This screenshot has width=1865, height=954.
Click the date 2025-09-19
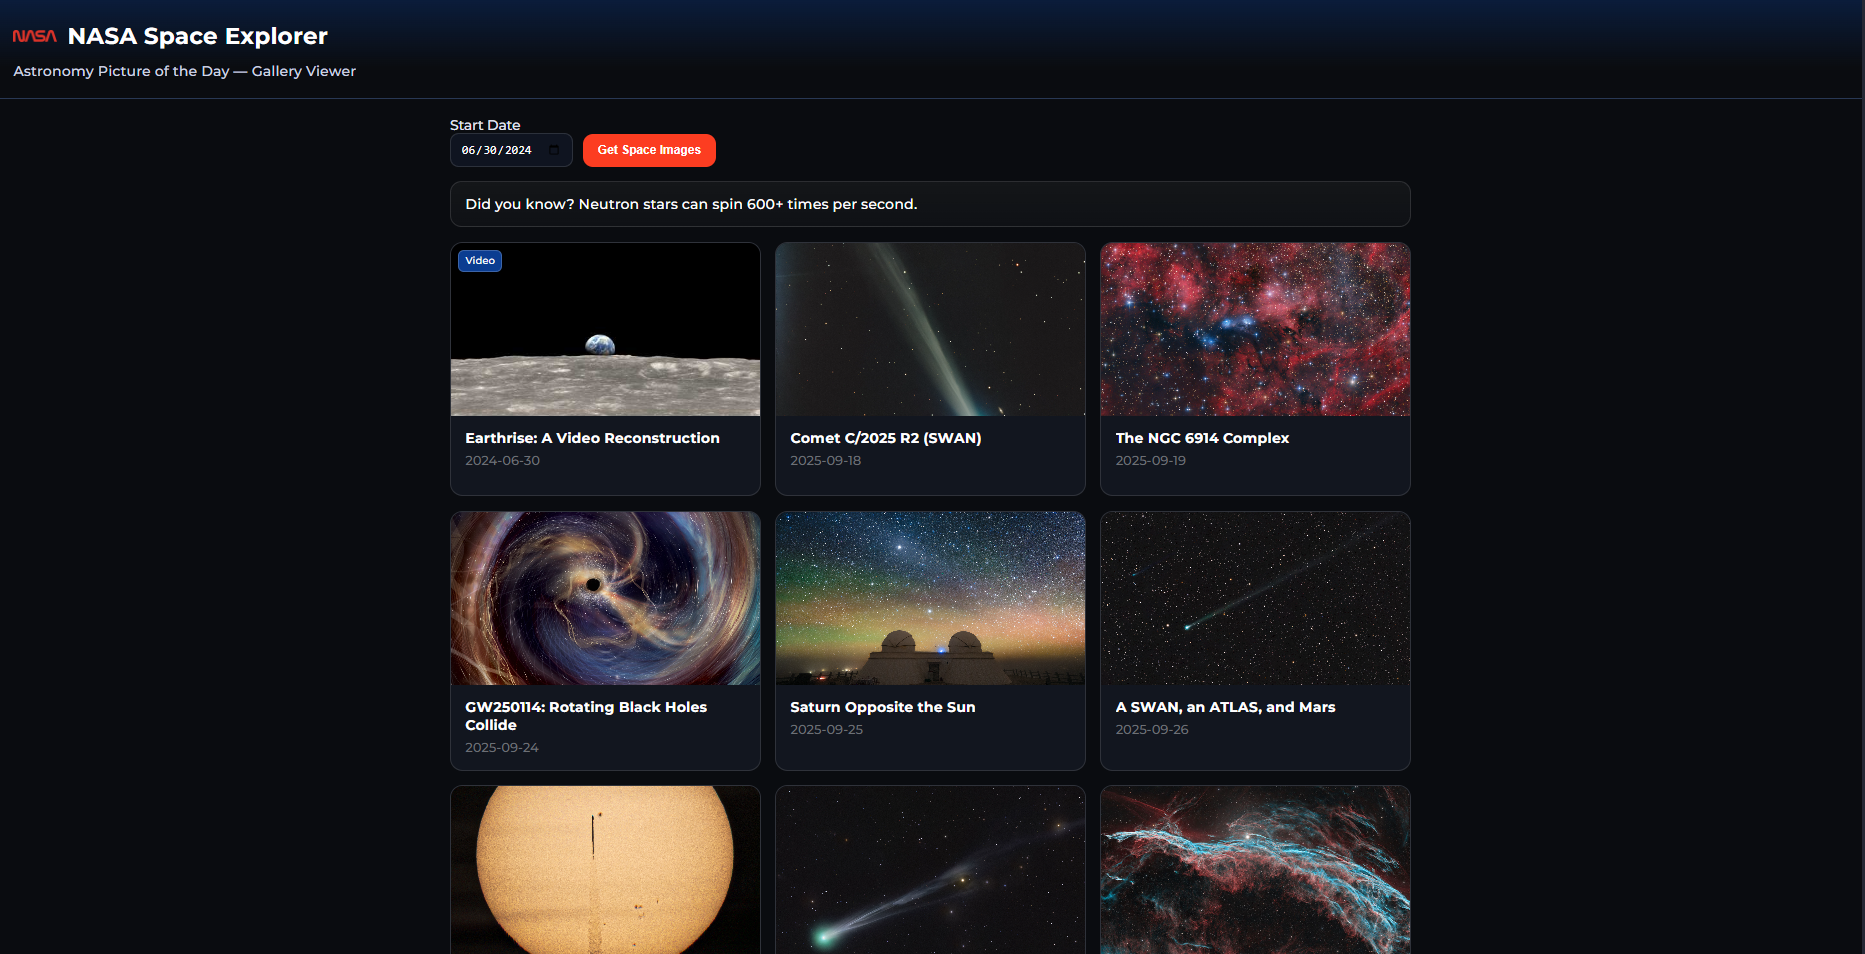[1150, 461]
